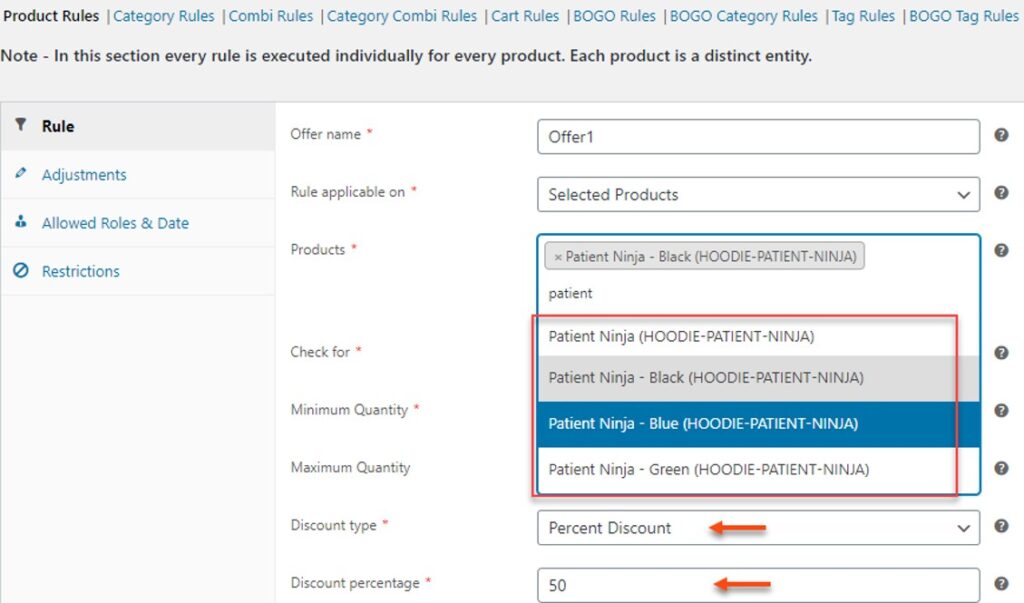Open help for Minimum Quantity
The image size is (1024, 603).
click(x=1001, y=410)
